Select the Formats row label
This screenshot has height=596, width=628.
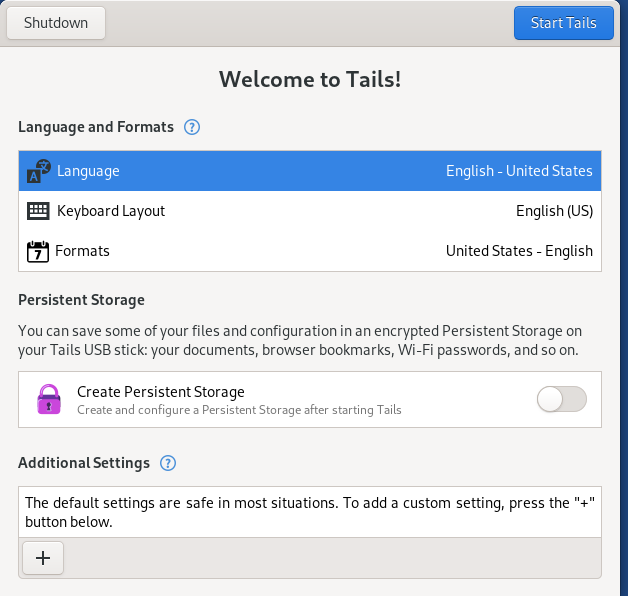click(x=82, y=251)
